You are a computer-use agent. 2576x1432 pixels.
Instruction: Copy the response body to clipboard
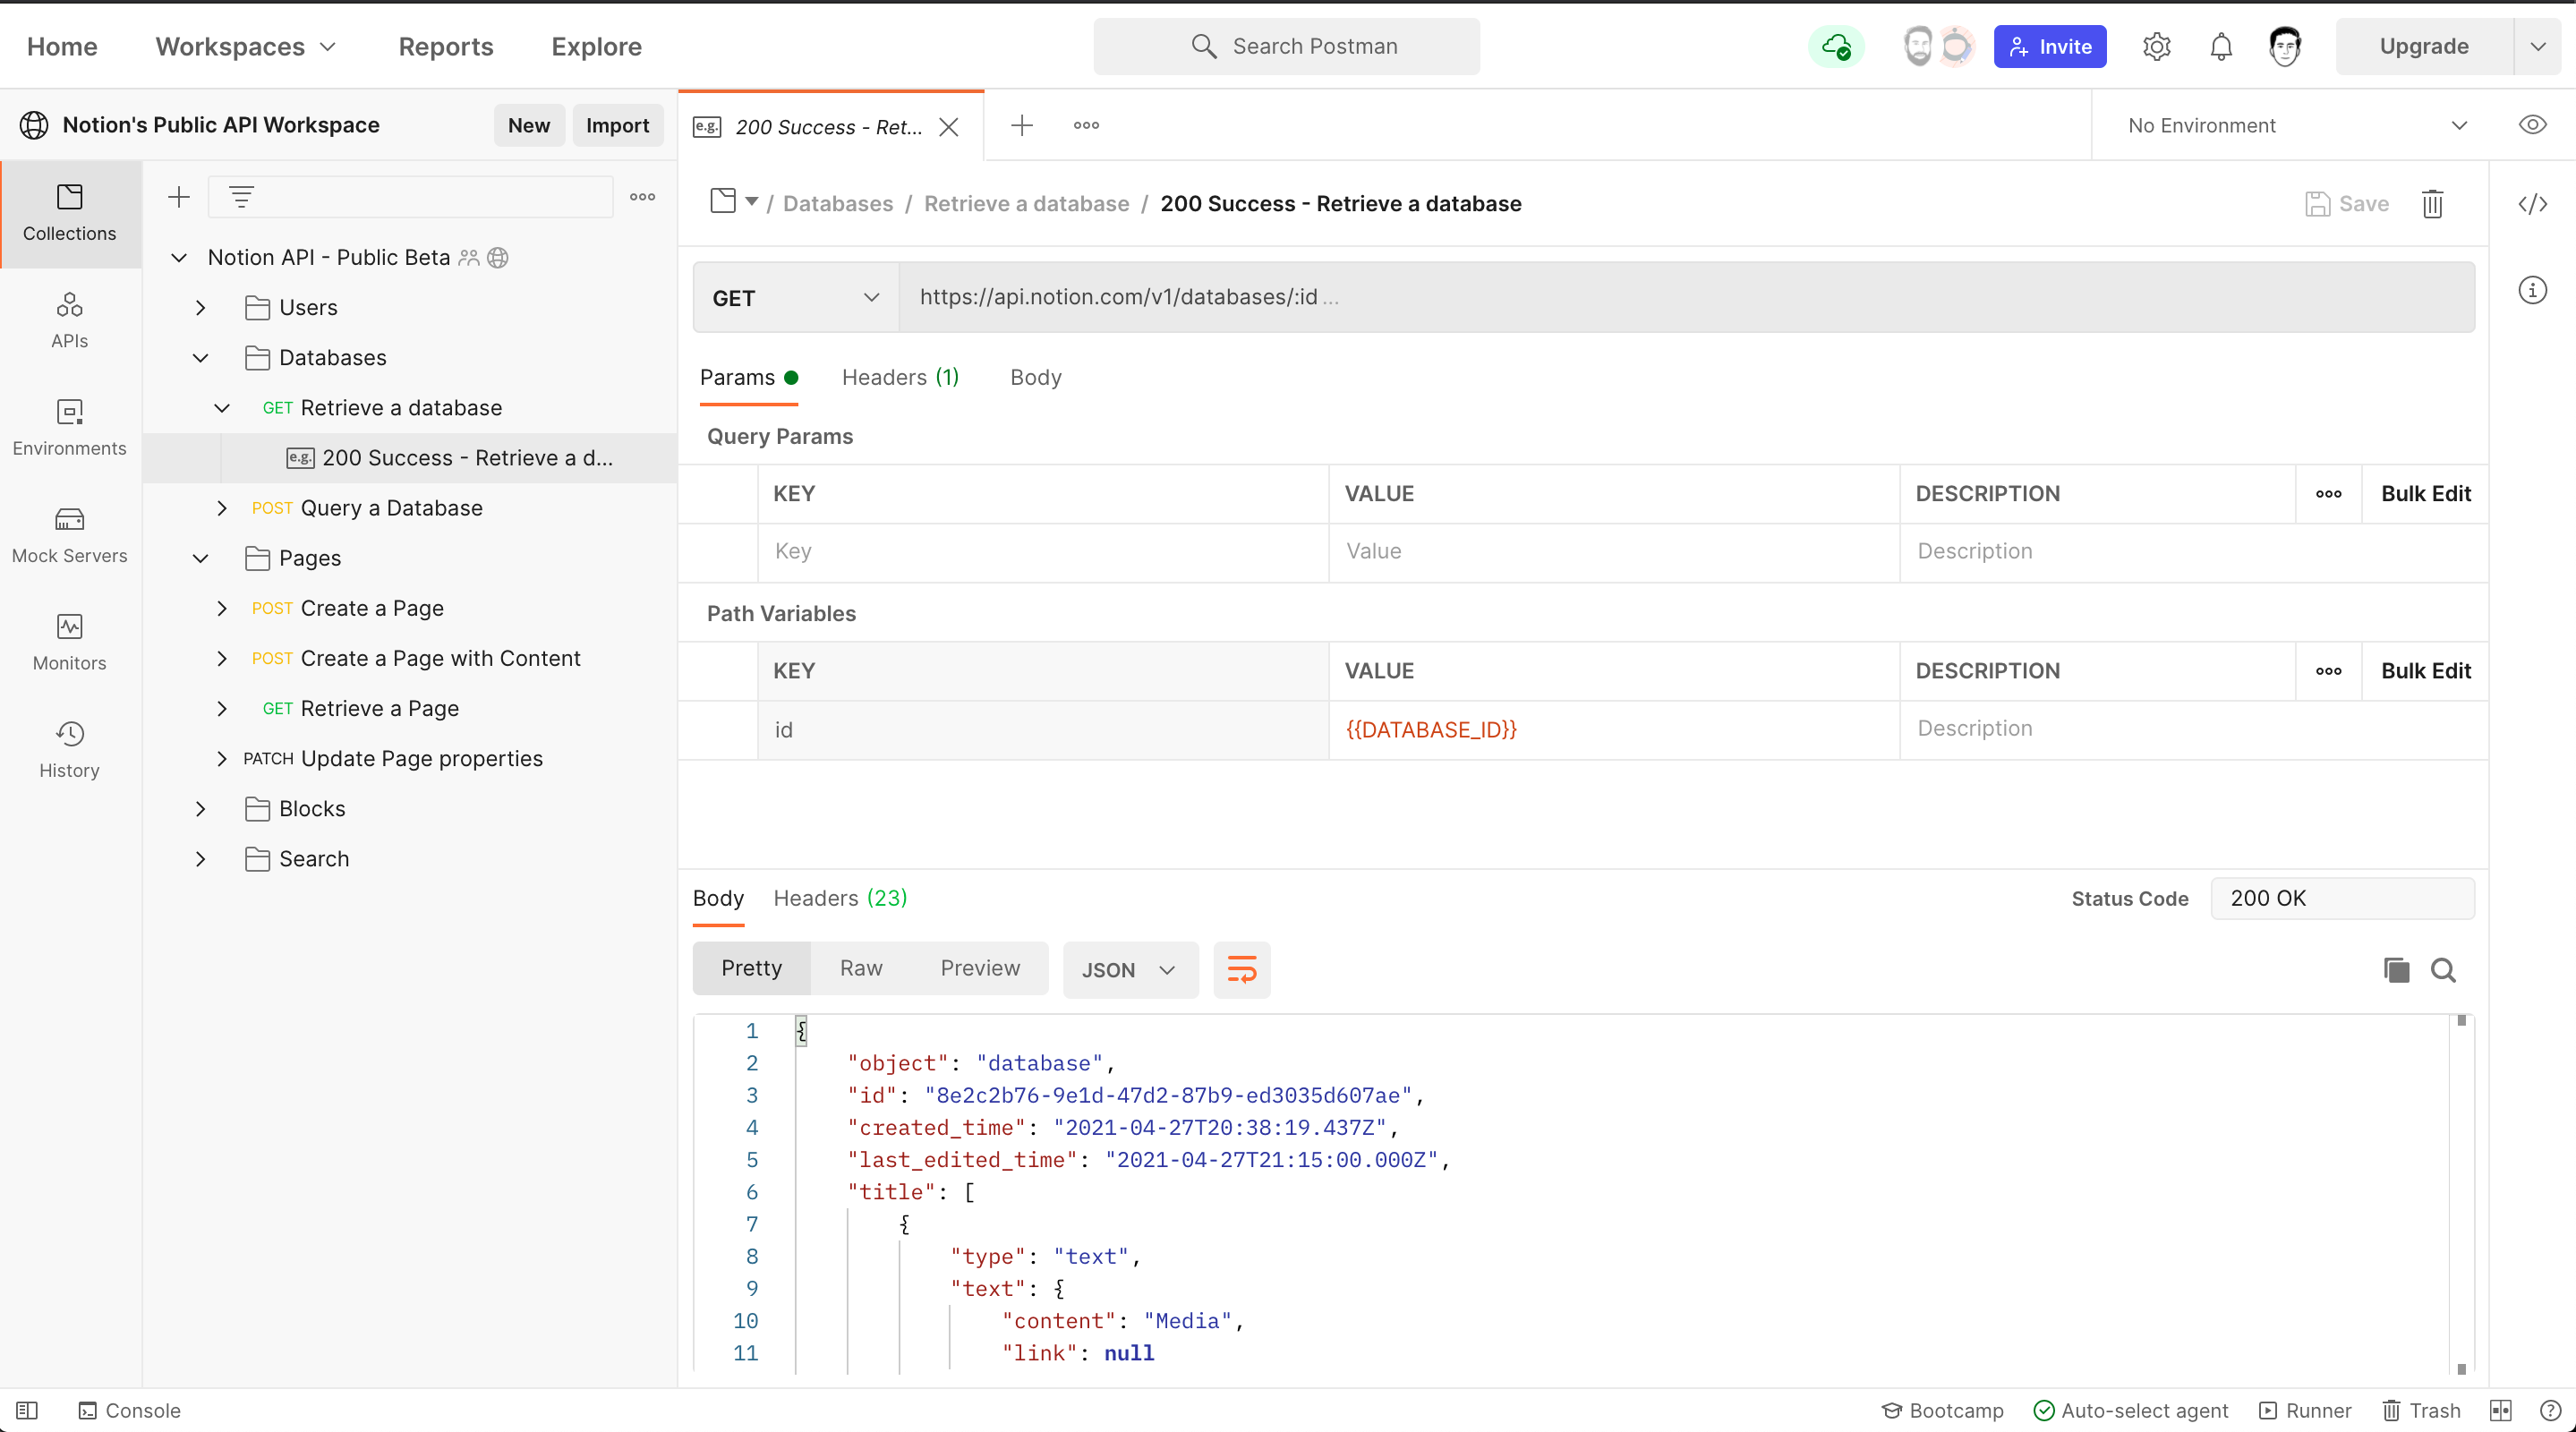point(2396,970)
